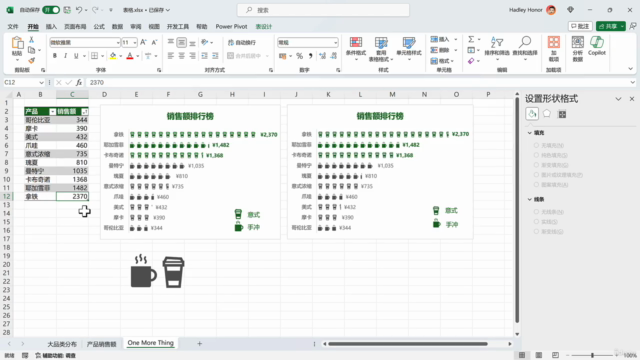Collapse the 填充 section in pane
Screen dimensions: 640x360
pyautogui.click(x=530, y=133)
